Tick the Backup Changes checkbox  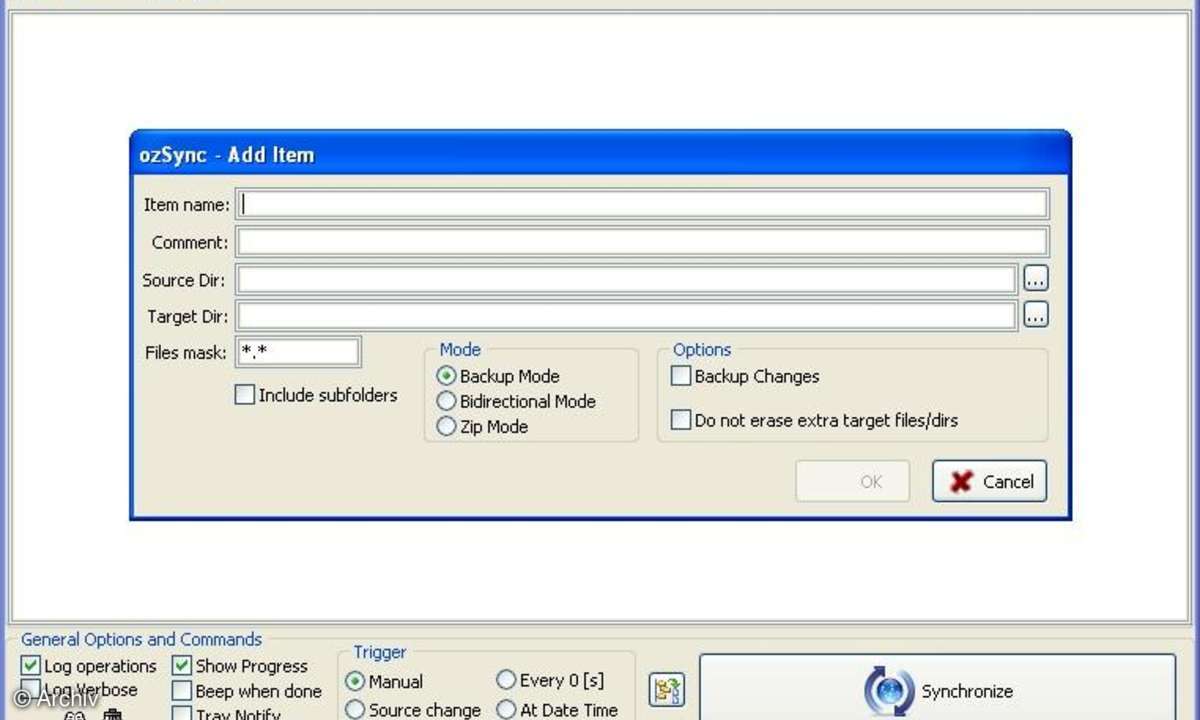[x=681, y=377]
